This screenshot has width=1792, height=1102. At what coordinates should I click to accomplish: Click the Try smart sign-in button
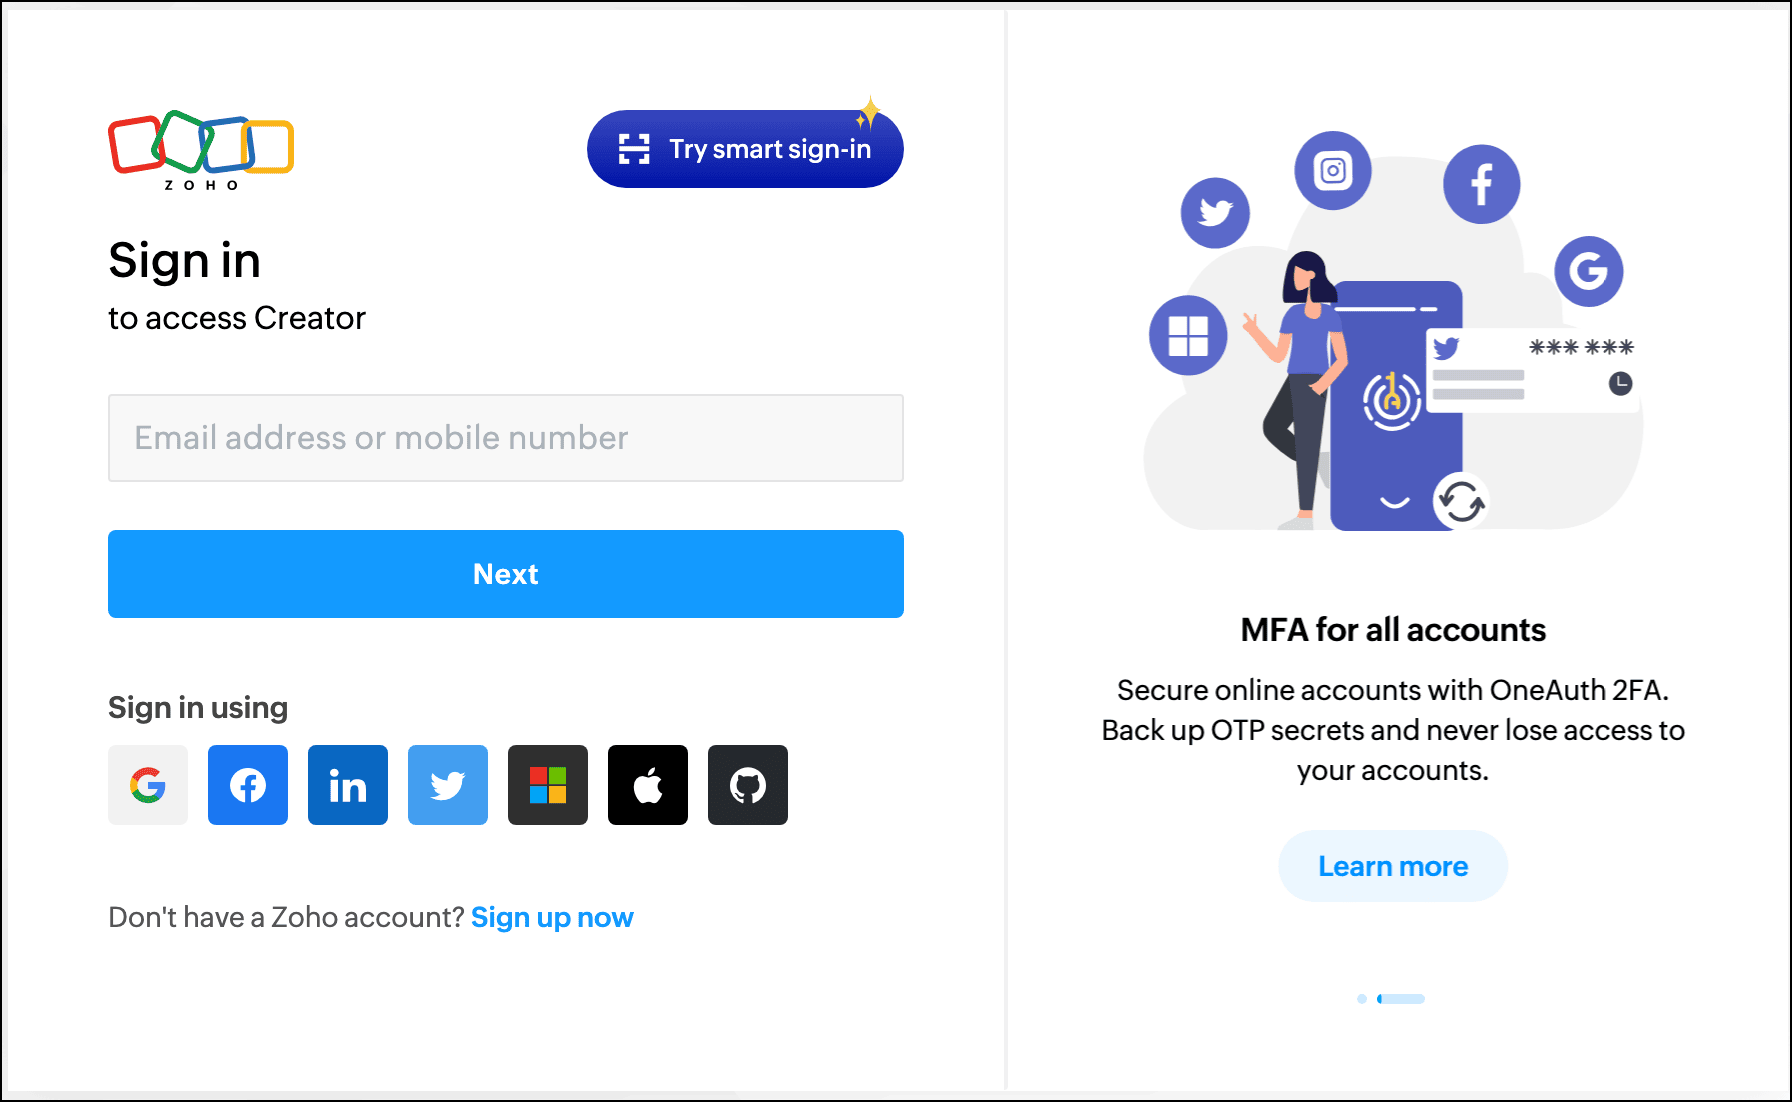coord(745,149)
